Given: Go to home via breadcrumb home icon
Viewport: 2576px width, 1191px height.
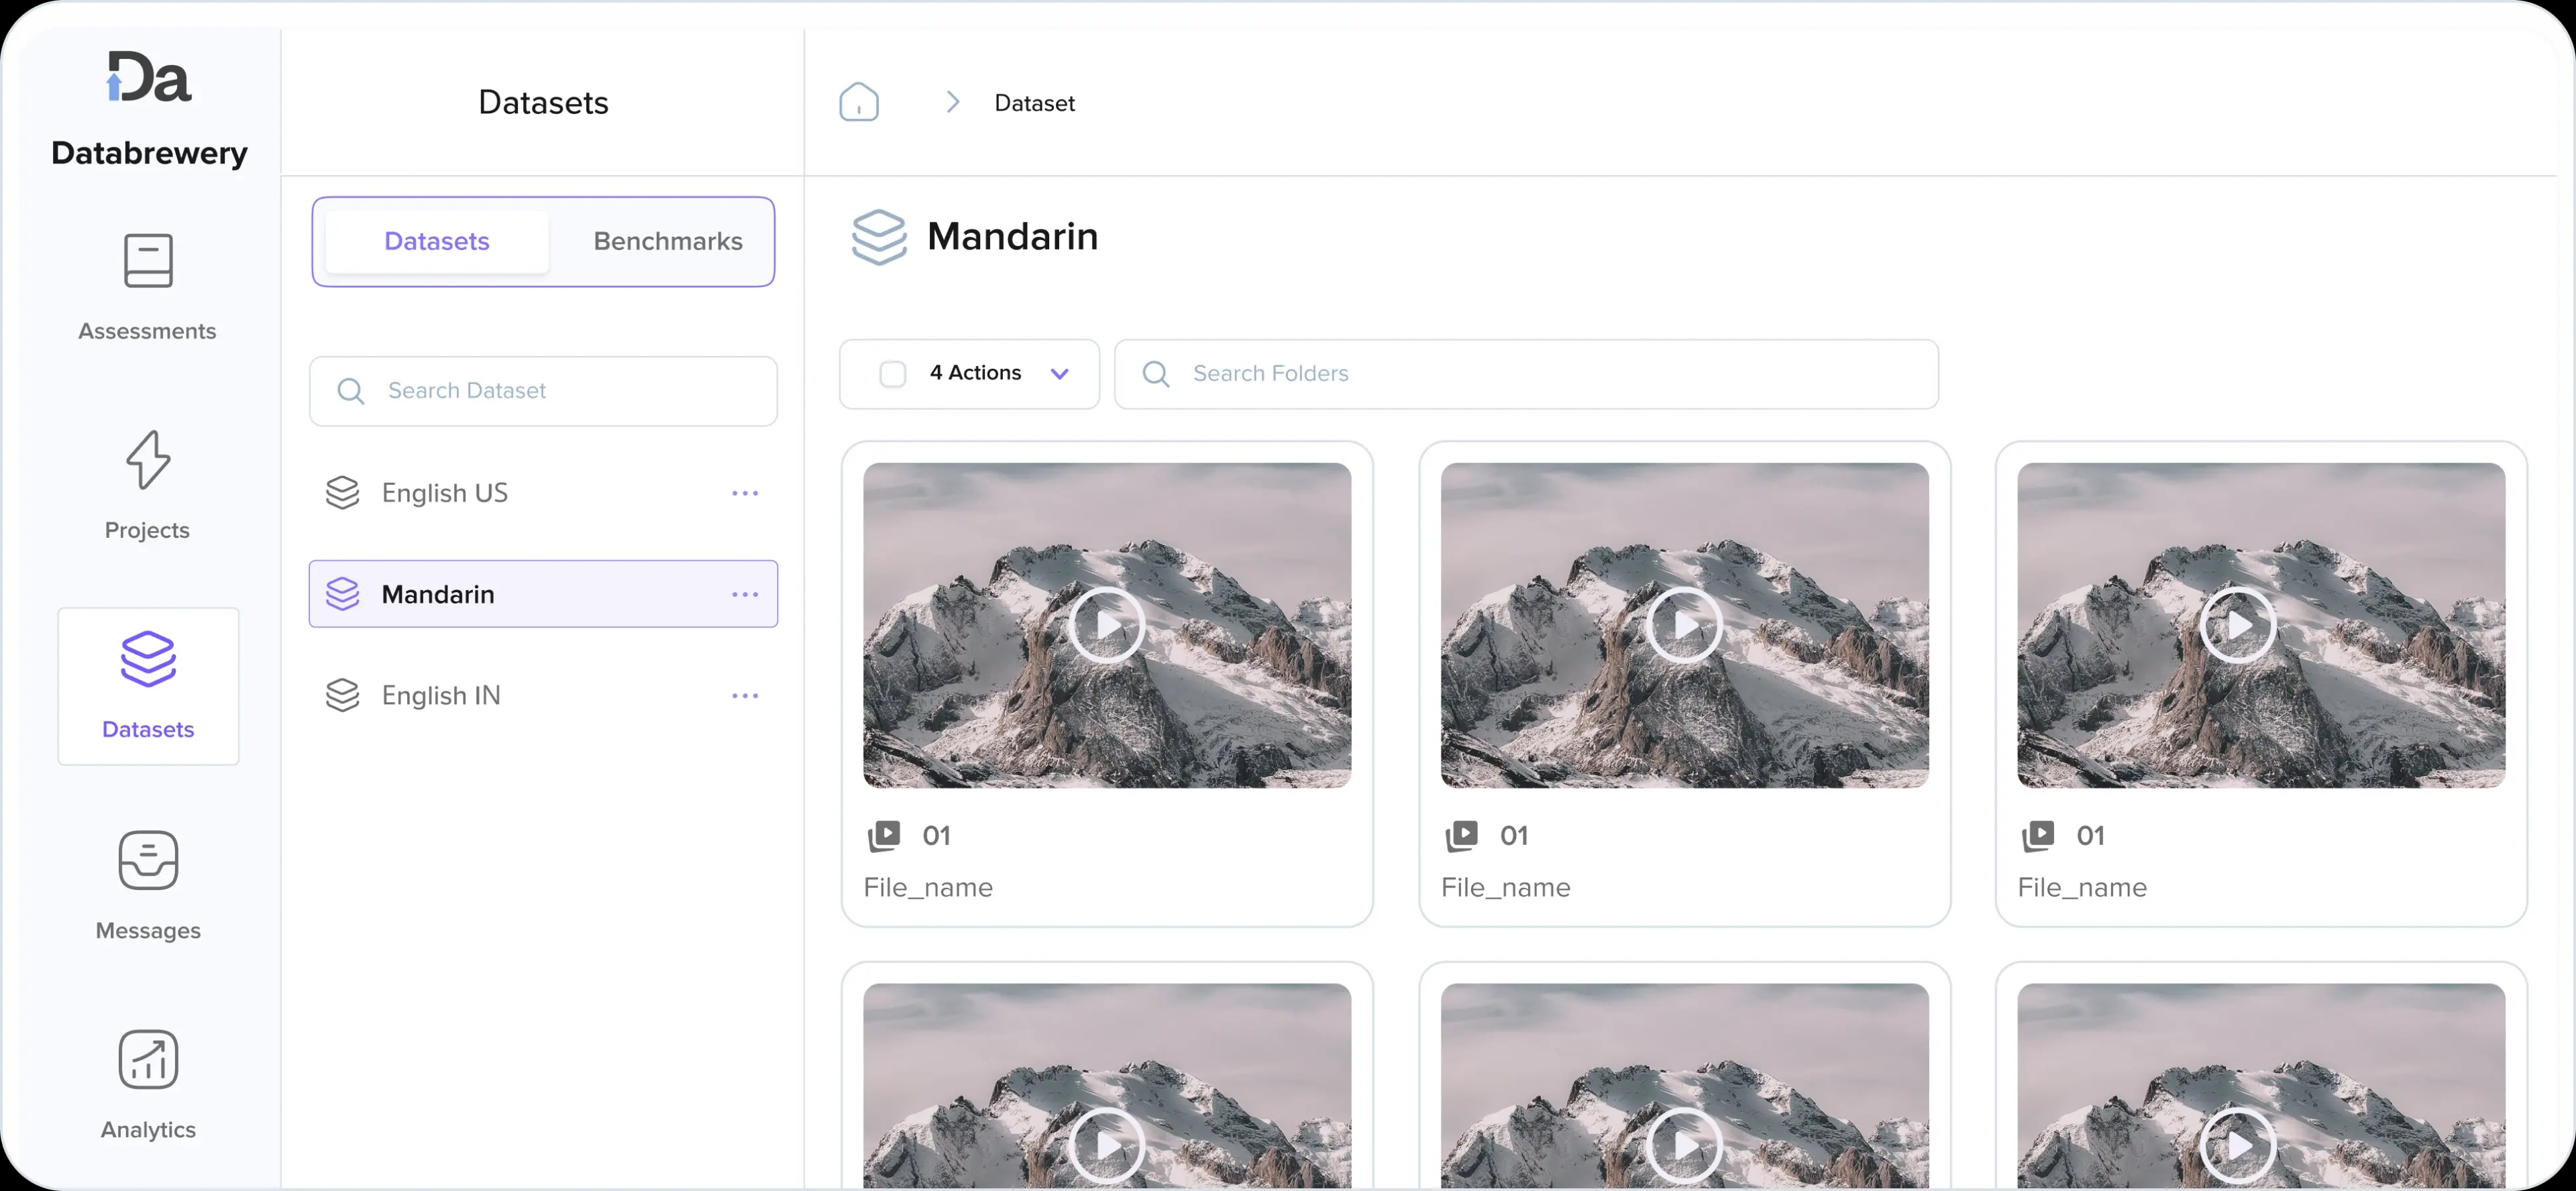Looking at the screenshot, I should point(859,102).
